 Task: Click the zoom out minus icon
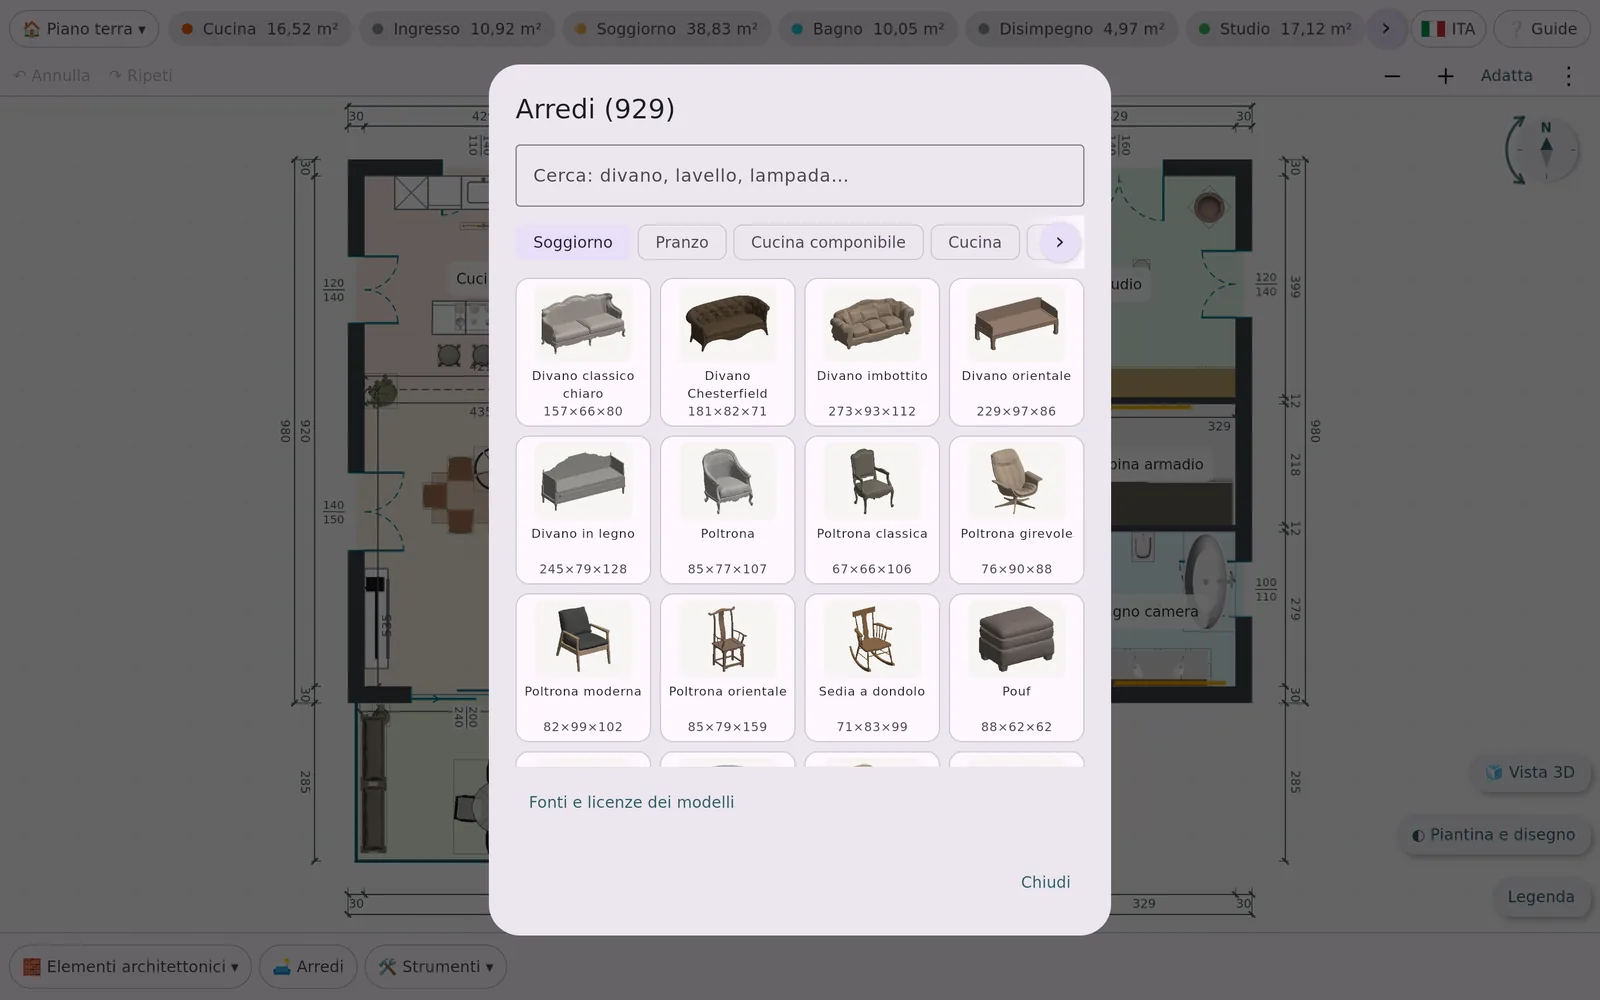point(1392,76)
